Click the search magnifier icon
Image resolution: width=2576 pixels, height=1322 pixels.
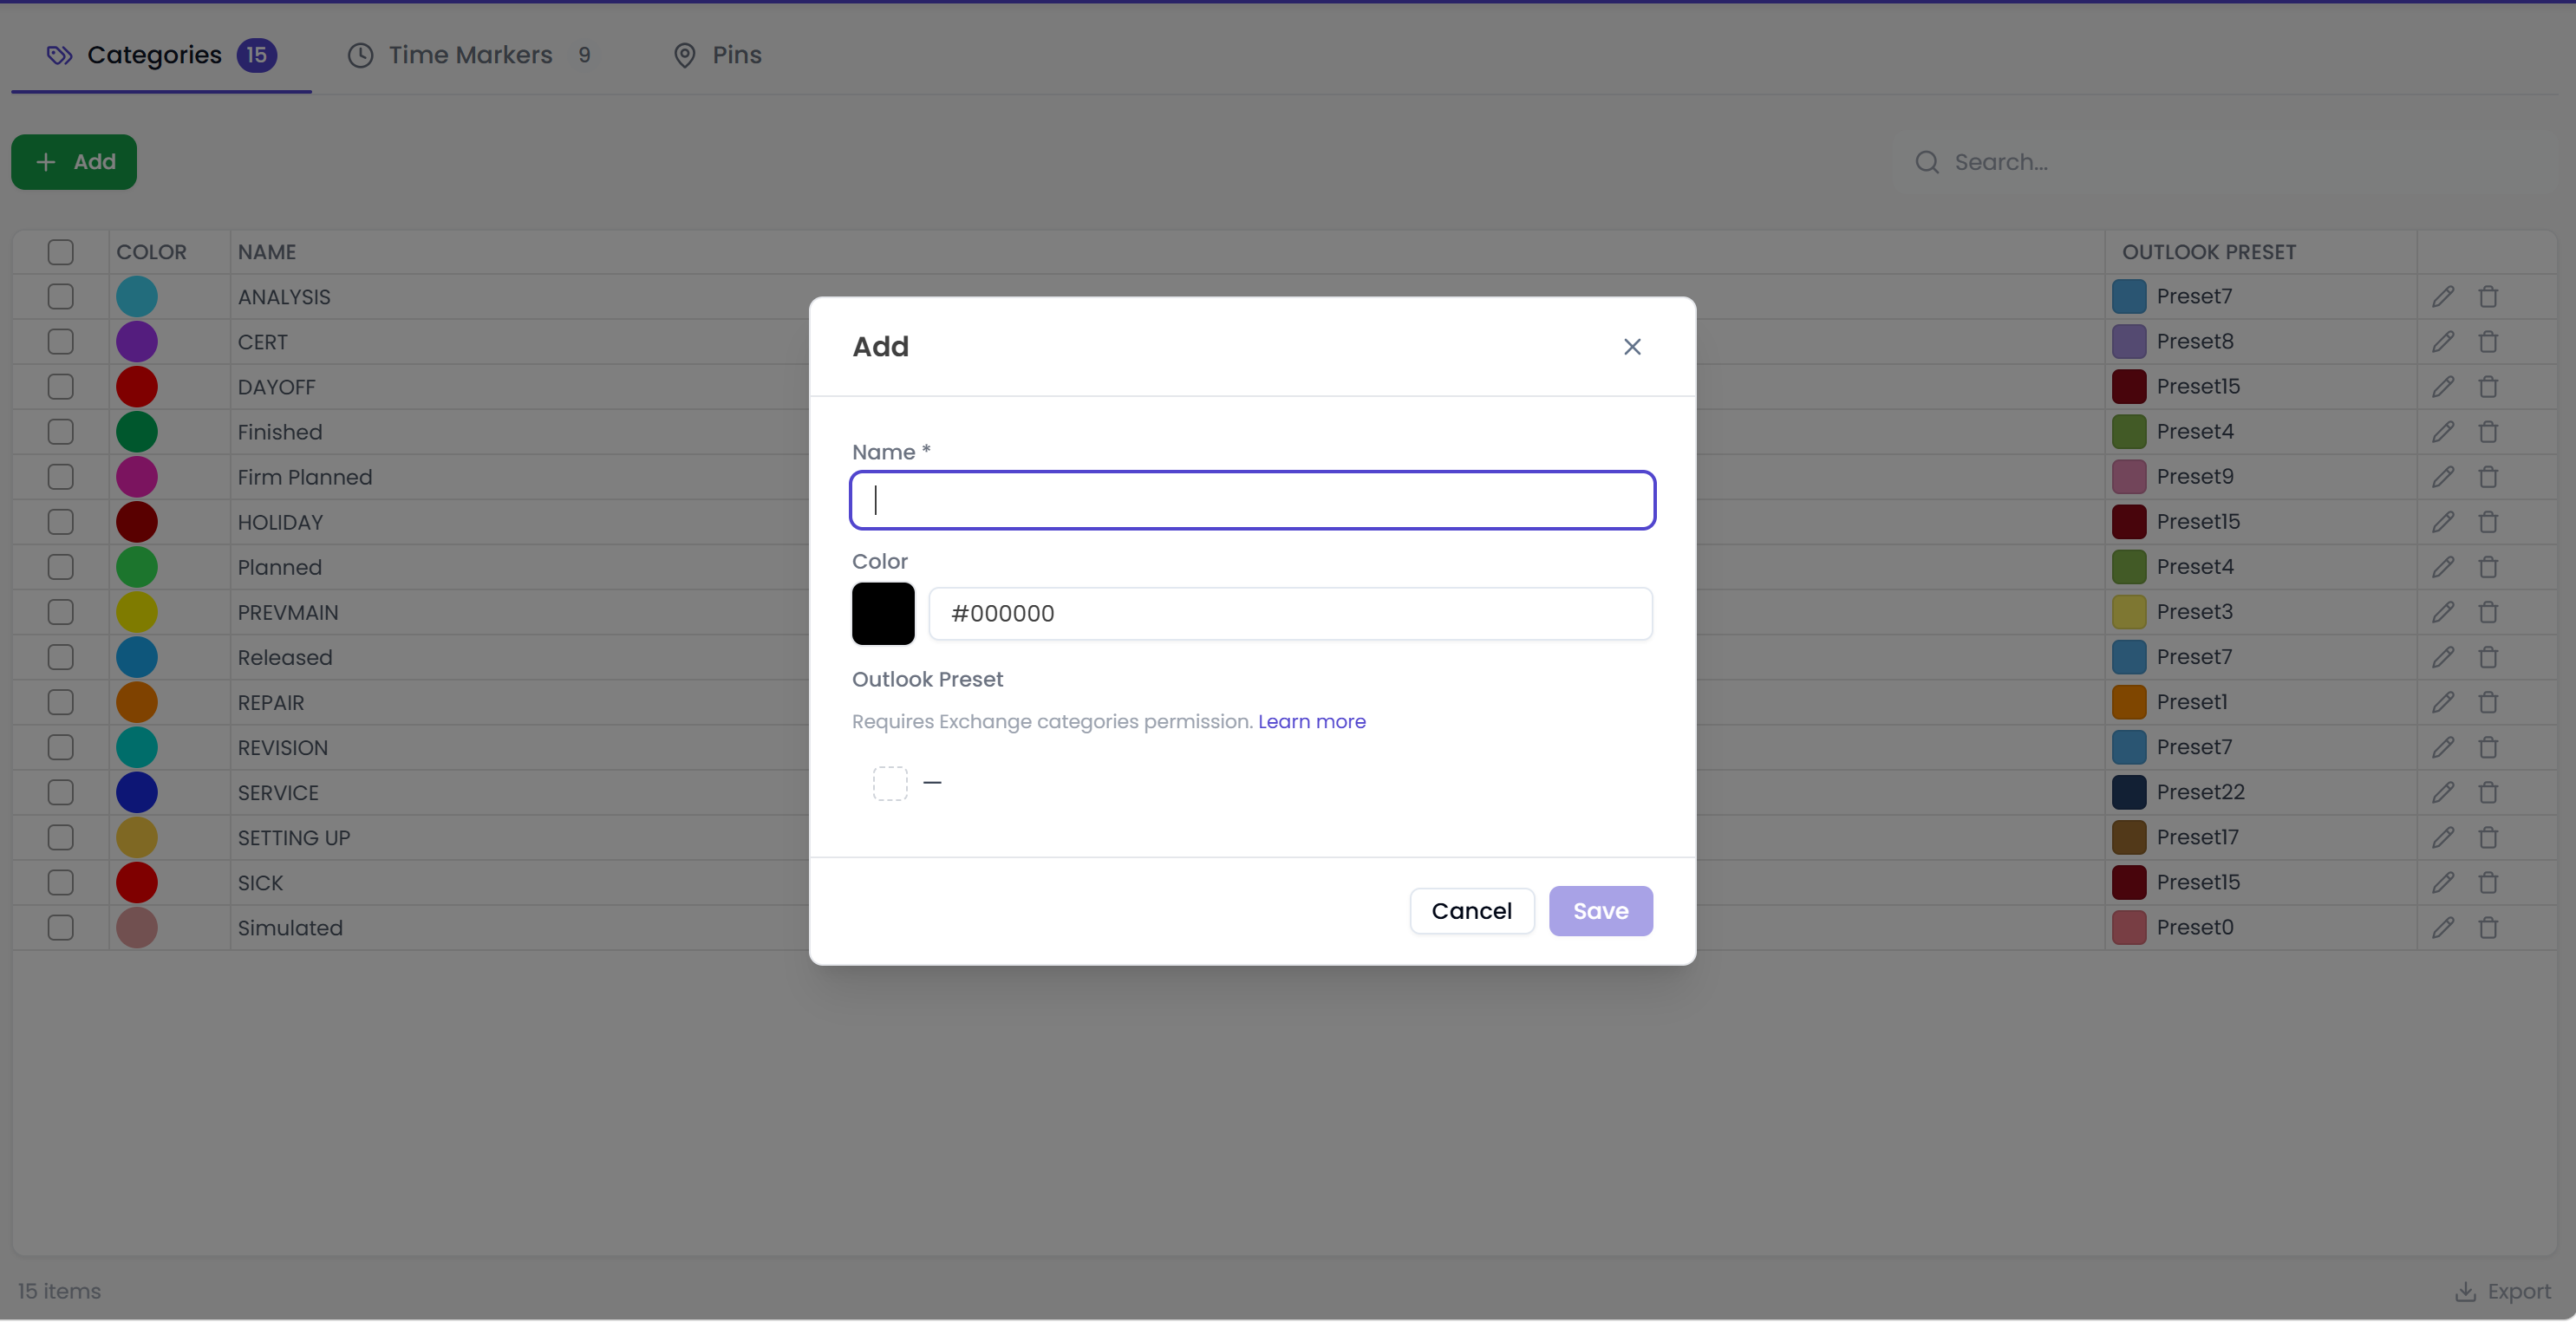[x=1926, y=162]
